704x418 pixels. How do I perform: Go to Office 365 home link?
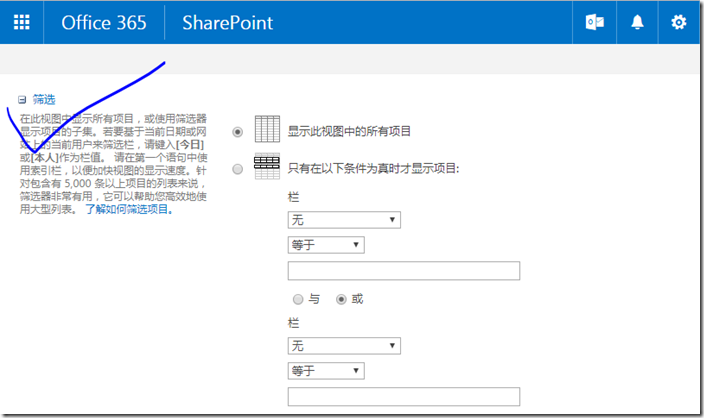(104, 22)
